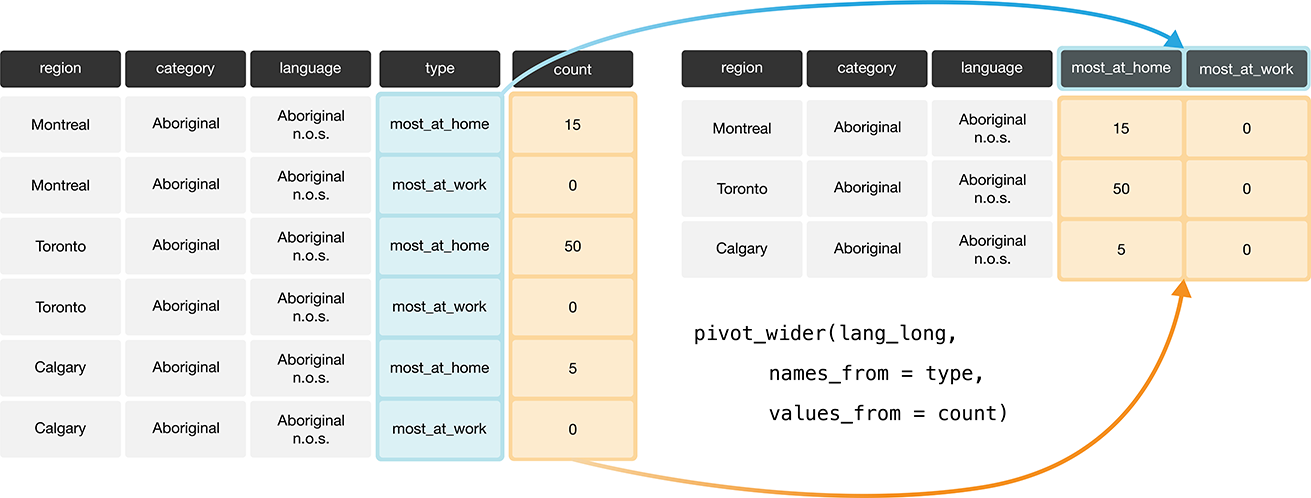
Task: Click the right table's 'category' header
Action: [x=866, y=68]
